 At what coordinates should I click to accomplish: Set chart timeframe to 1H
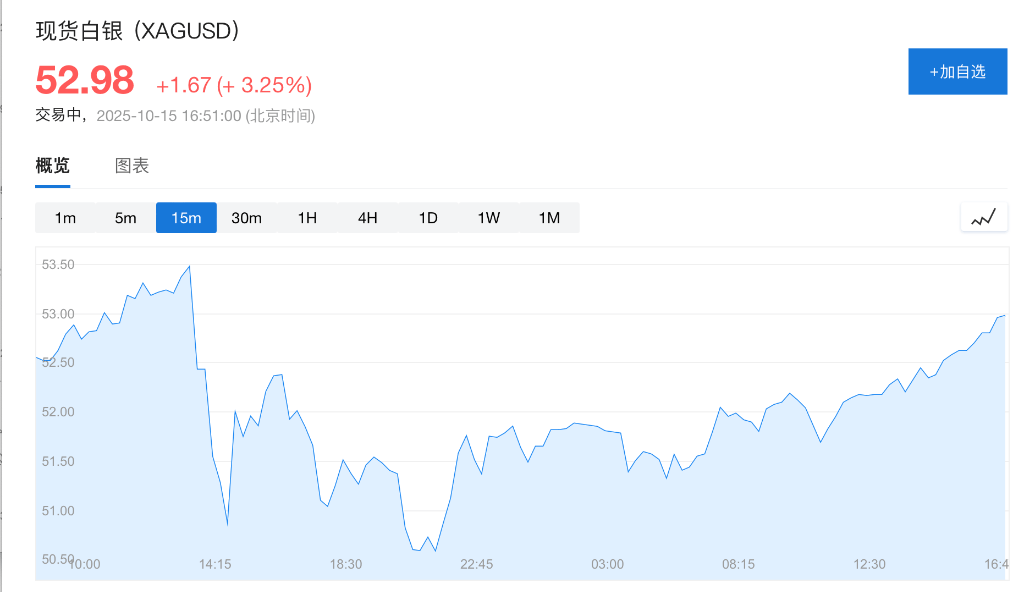pyautogui.click(x=307, y=218)
